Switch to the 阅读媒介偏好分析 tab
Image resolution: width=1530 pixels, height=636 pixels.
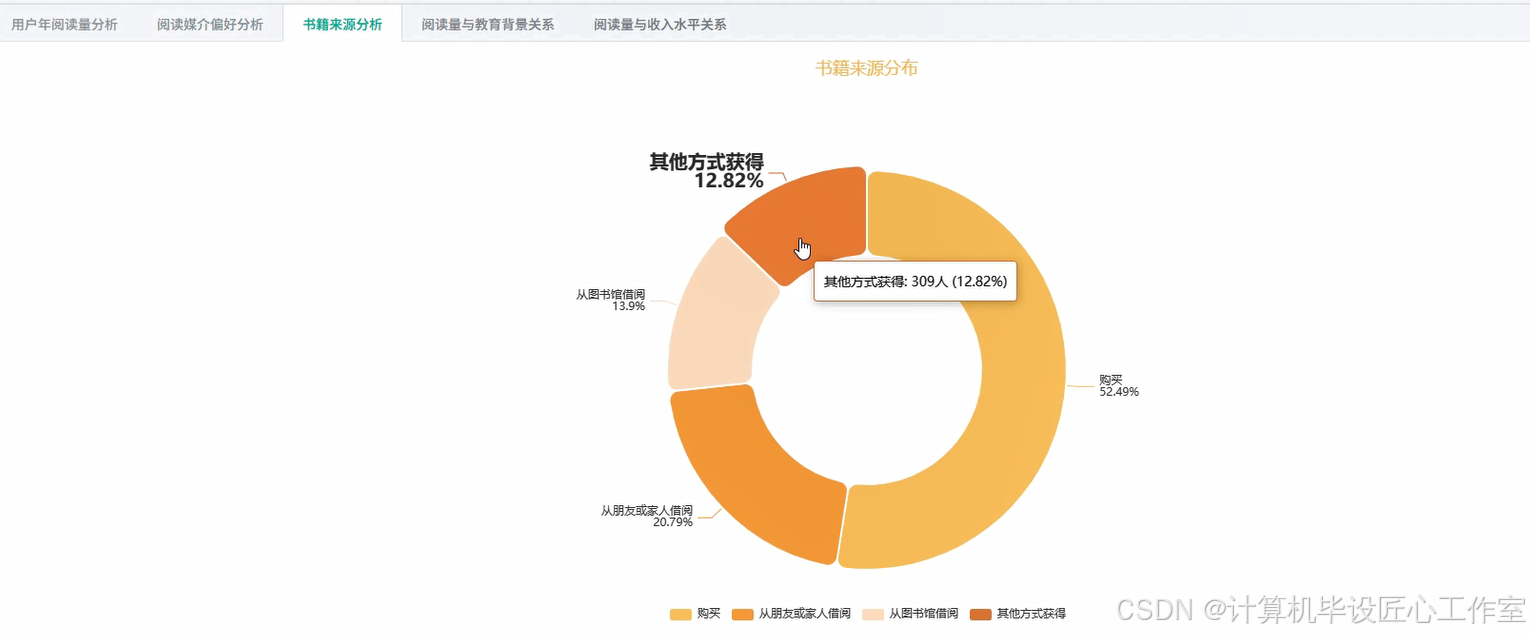coord(210,24)
